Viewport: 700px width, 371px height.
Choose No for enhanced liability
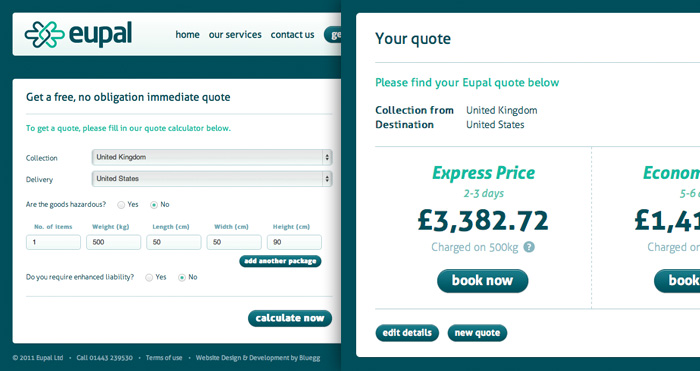[182, 277]
